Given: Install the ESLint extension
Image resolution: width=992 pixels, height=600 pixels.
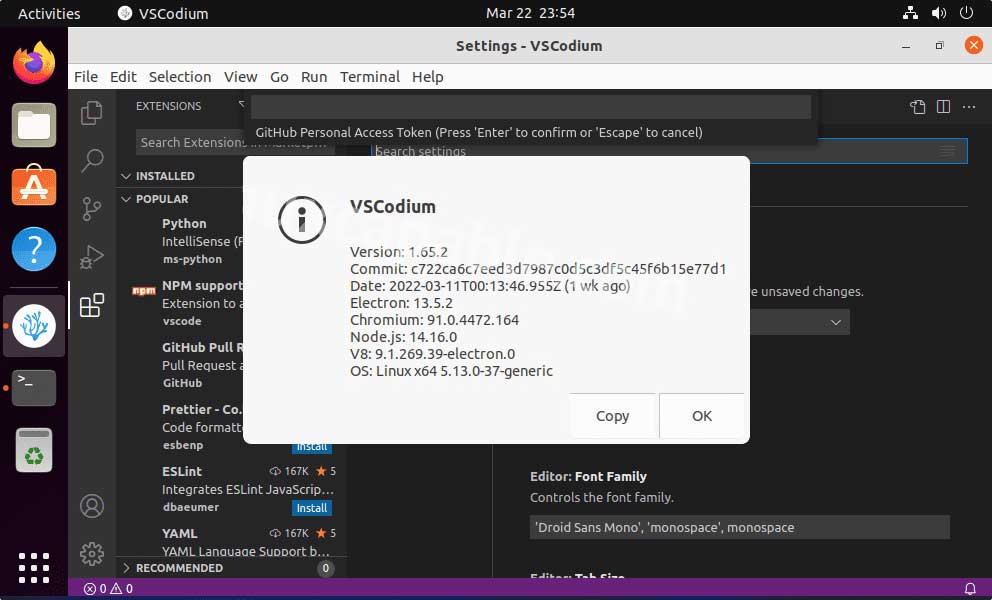Looking at the screenshot, I should 312,508.
